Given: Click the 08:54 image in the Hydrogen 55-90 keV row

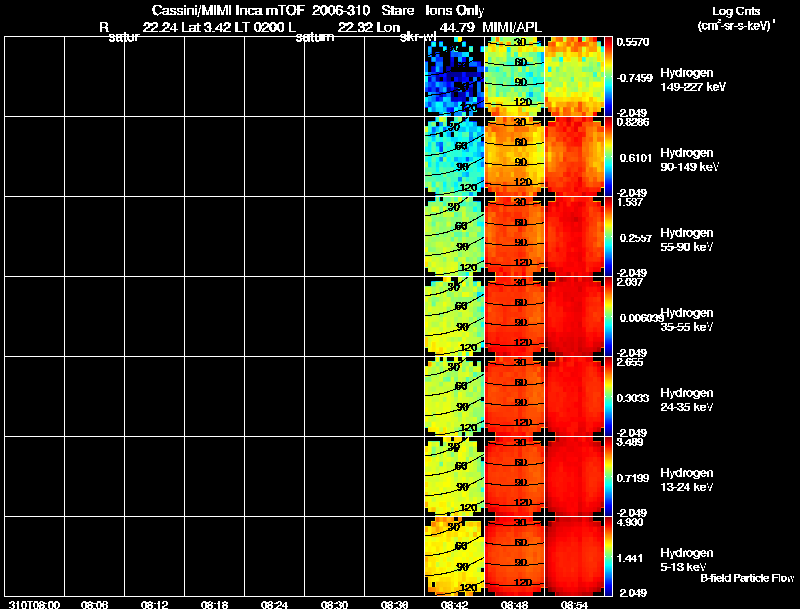Looking at the screenshot, I should click(574, 237).
